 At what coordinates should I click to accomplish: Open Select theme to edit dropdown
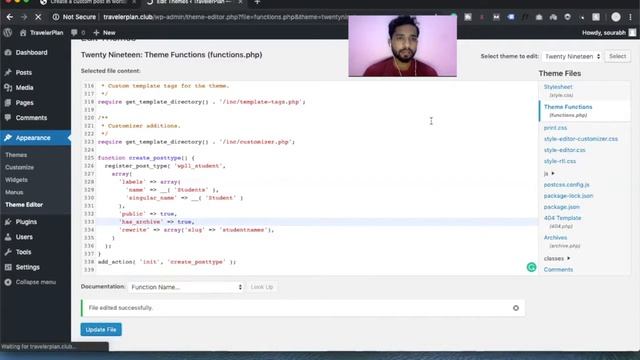click(x=572, y=56)
